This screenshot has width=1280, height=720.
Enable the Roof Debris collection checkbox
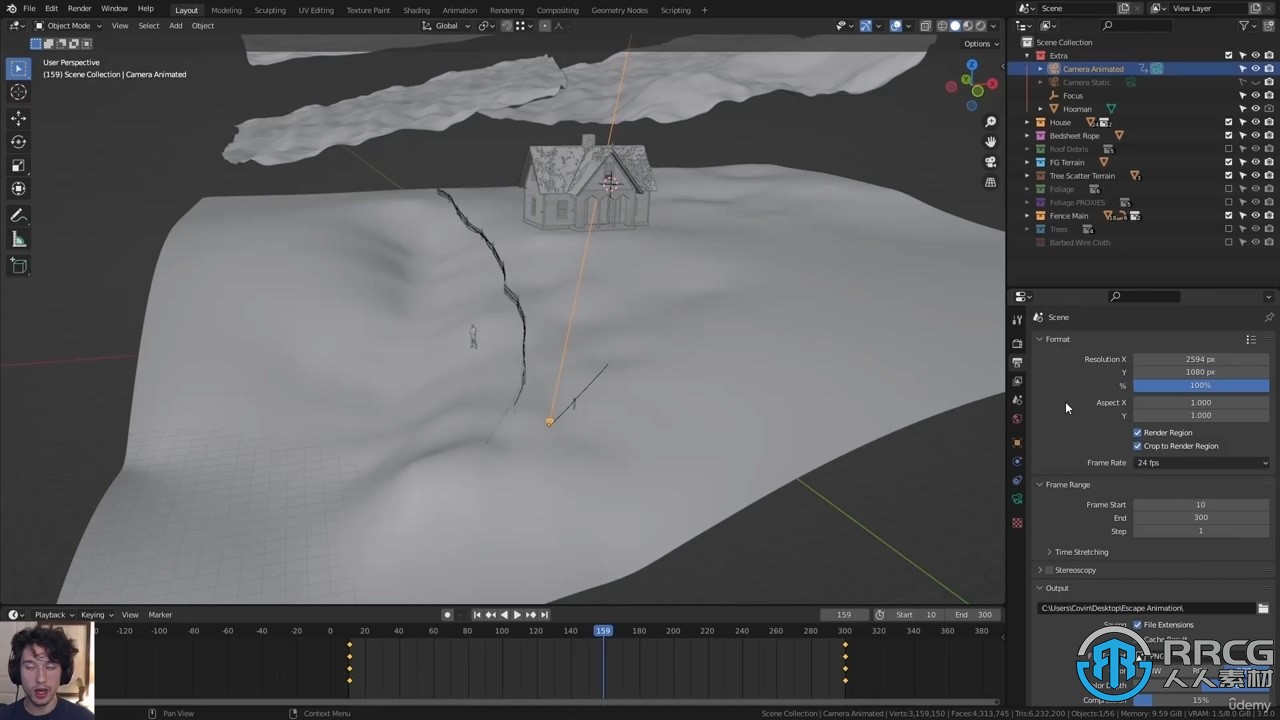click(1229, 149)
